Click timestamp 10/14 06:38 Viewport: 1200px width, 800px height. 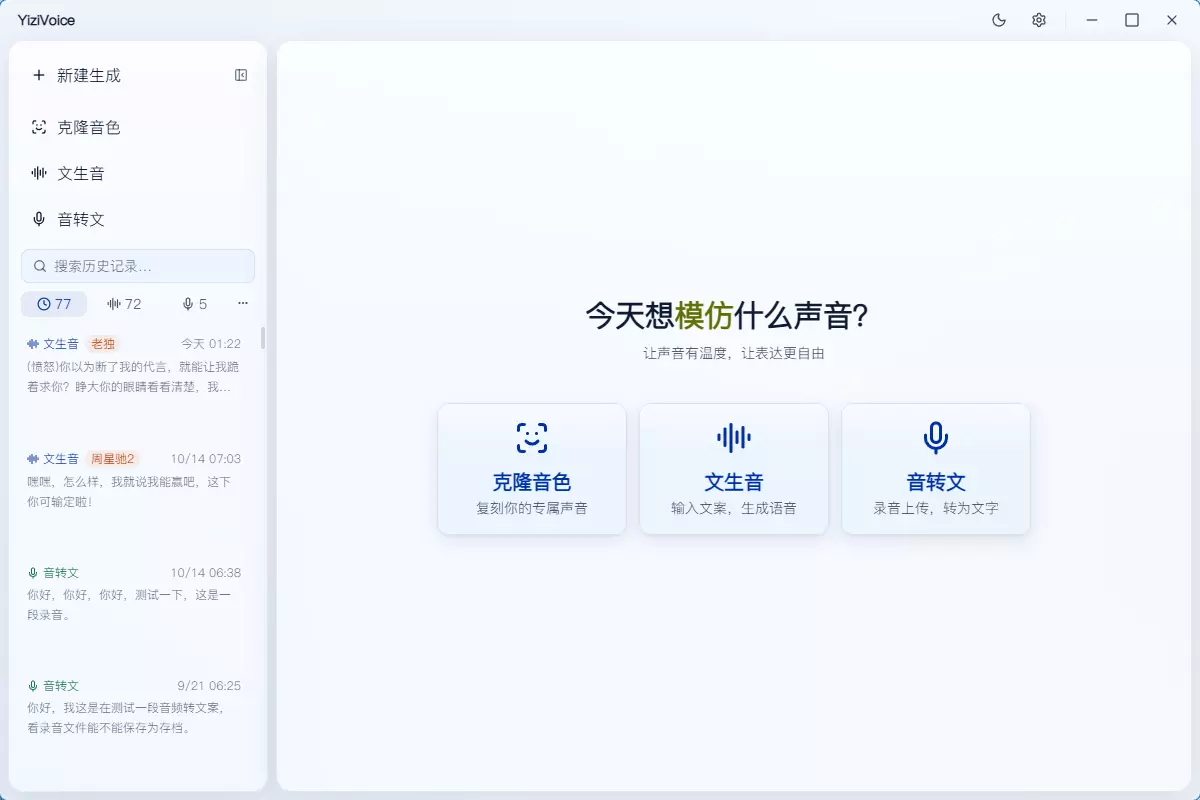coord(206,573)
